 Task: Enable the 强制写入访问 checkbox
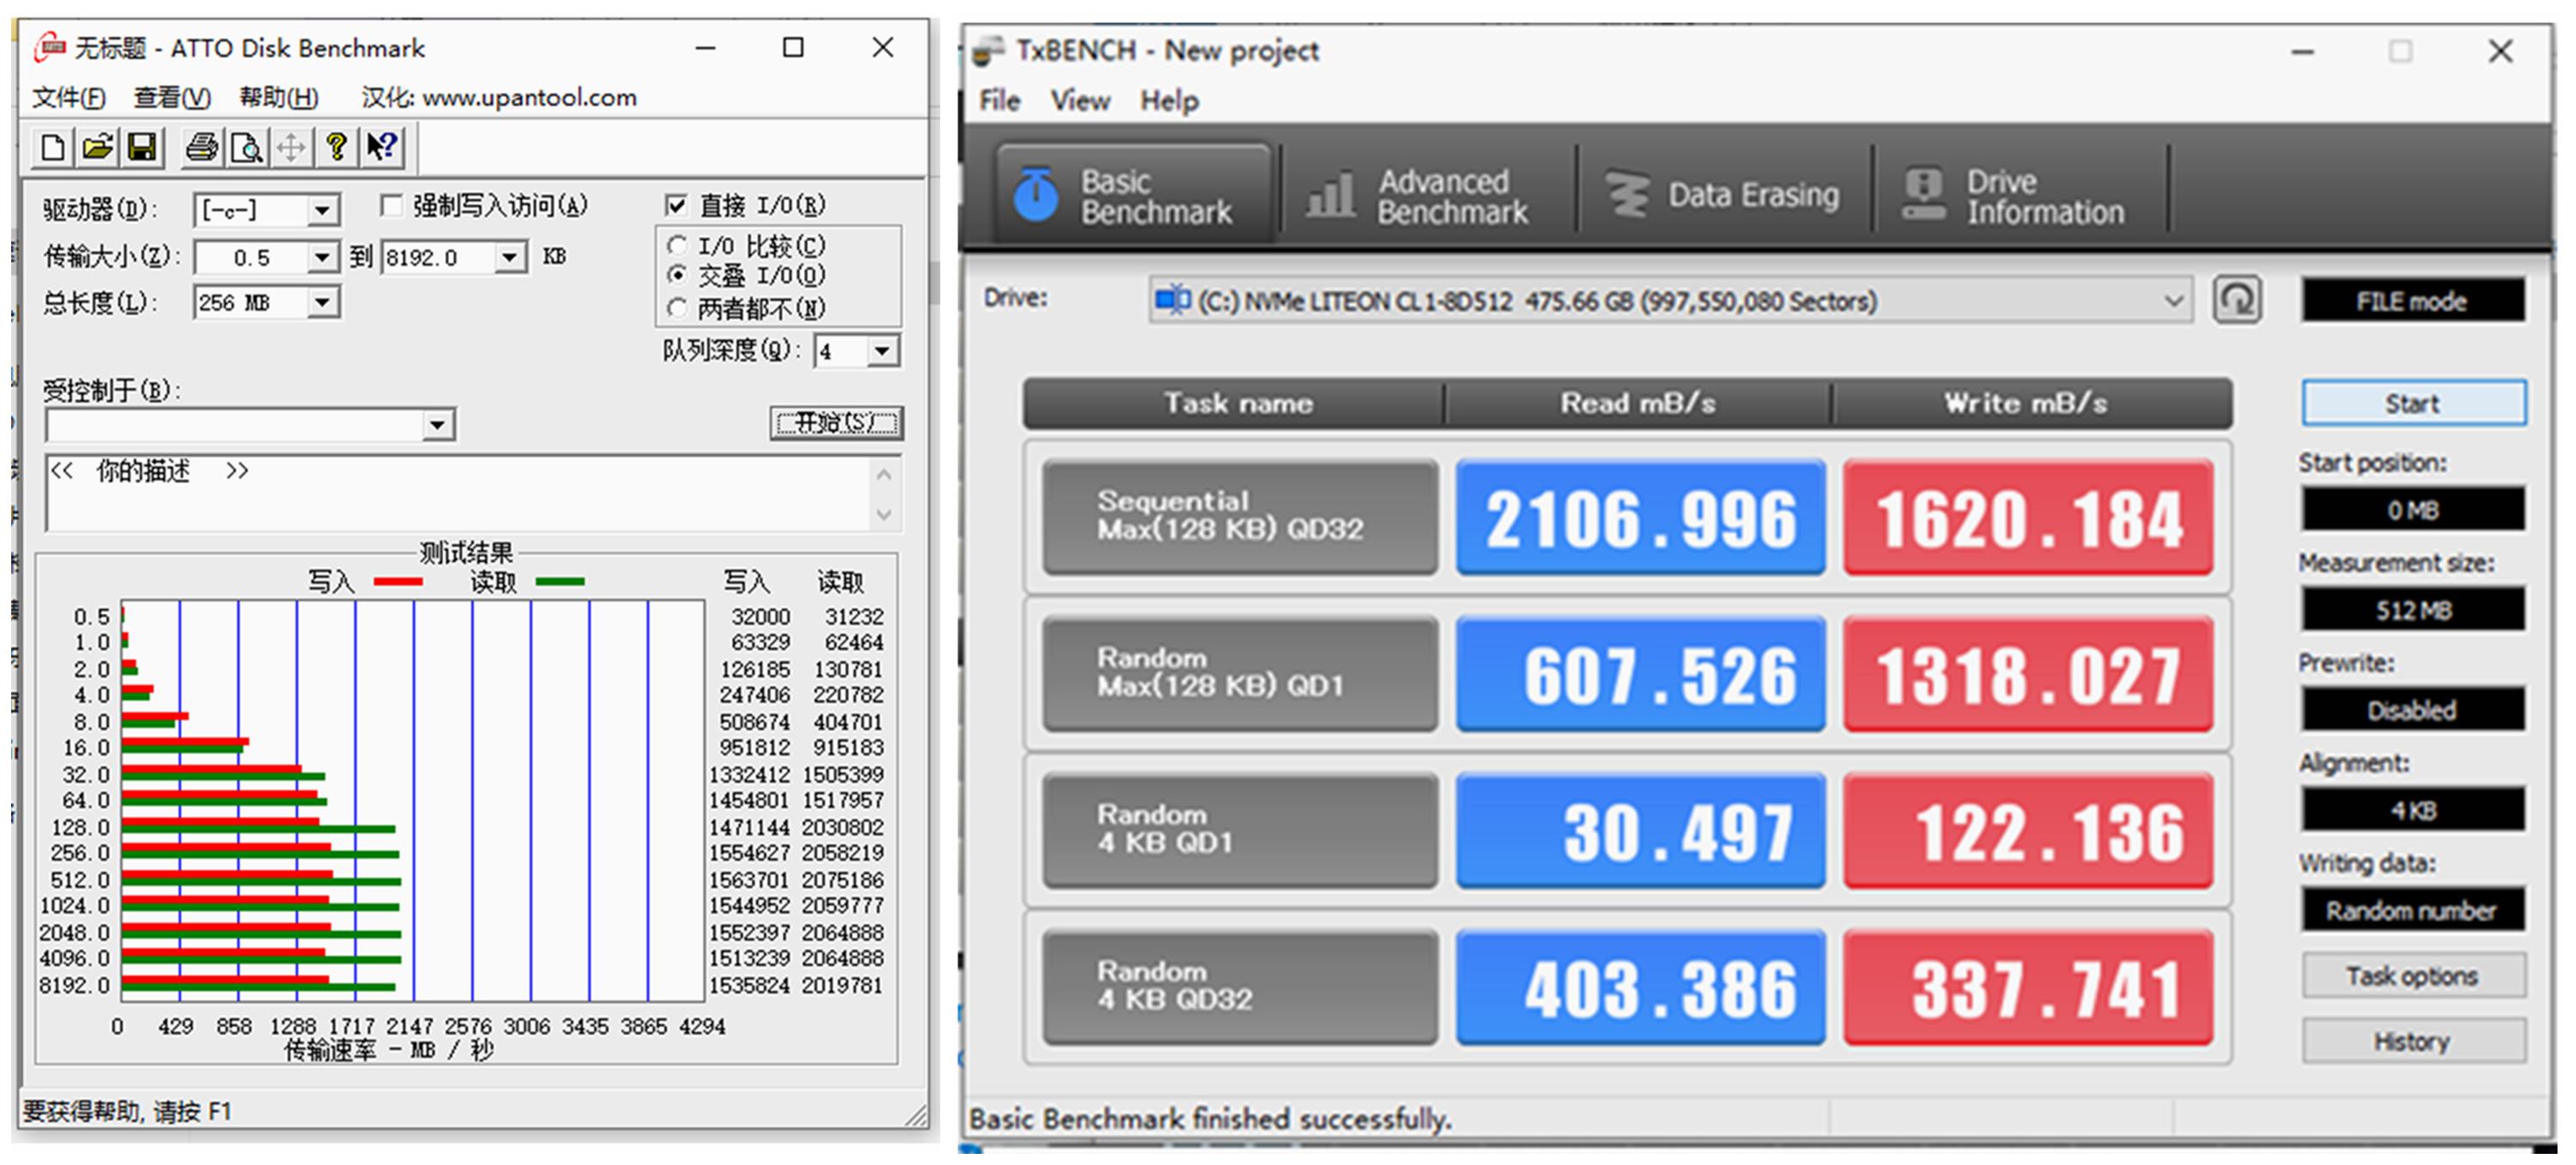391,206
